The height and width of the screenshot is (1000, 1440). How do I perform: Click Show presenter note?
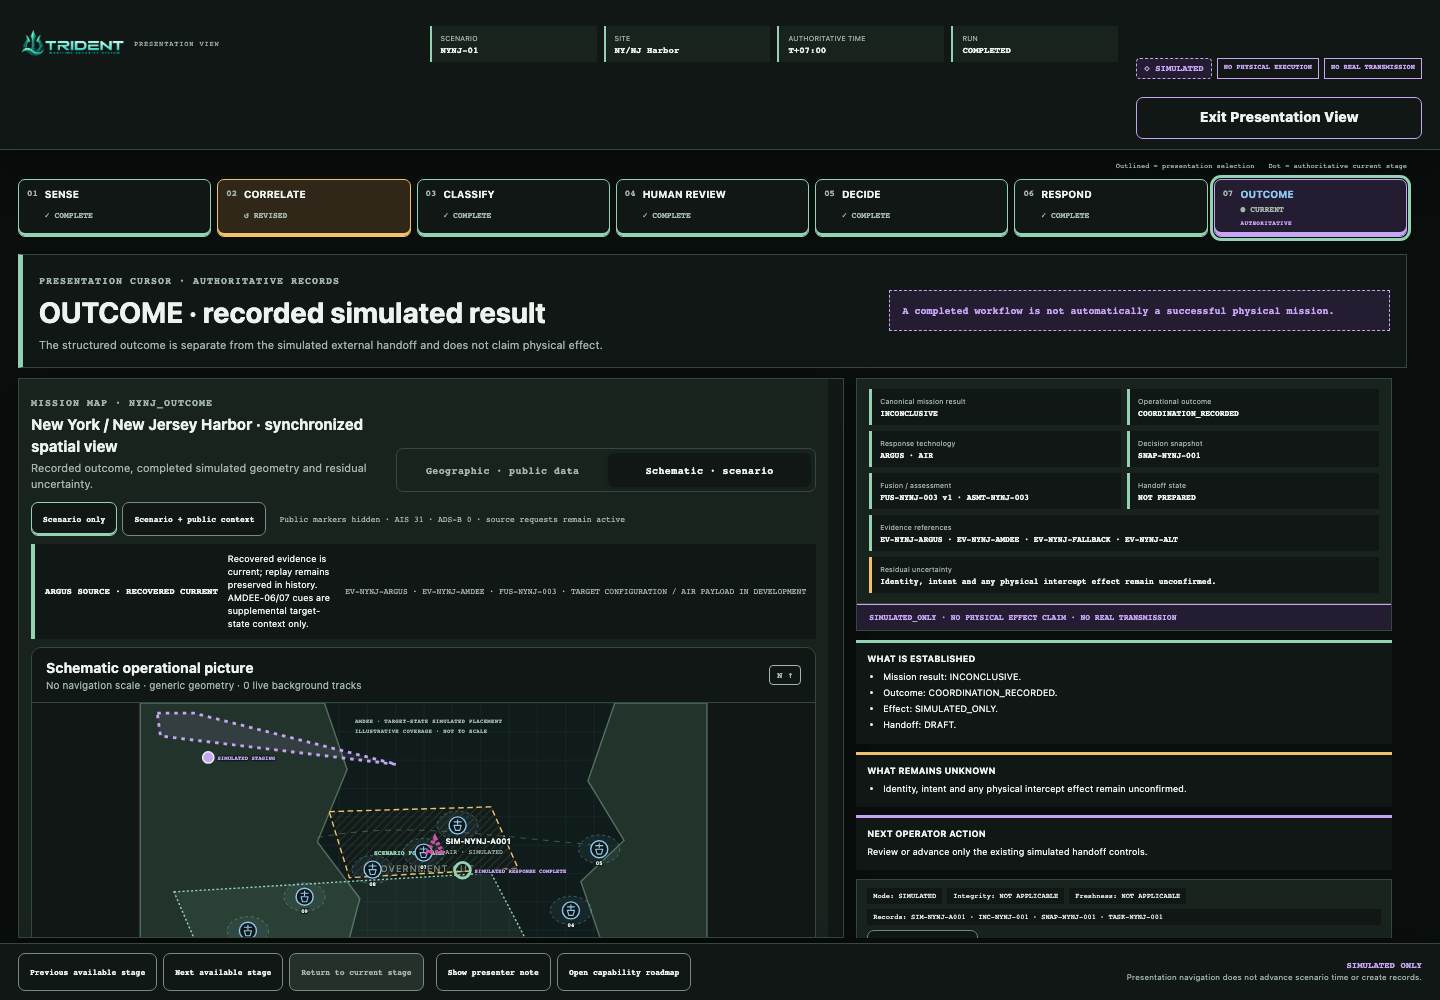tap(493, 972)
